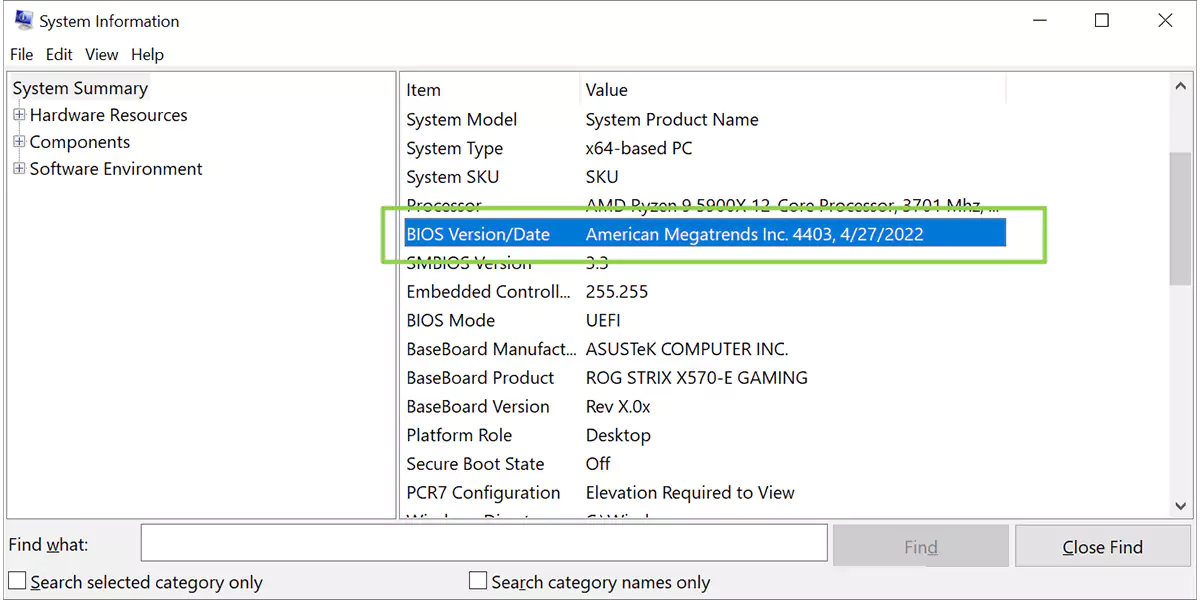Focus the Find what input field
1200x600 pixels.
point(484,543)
